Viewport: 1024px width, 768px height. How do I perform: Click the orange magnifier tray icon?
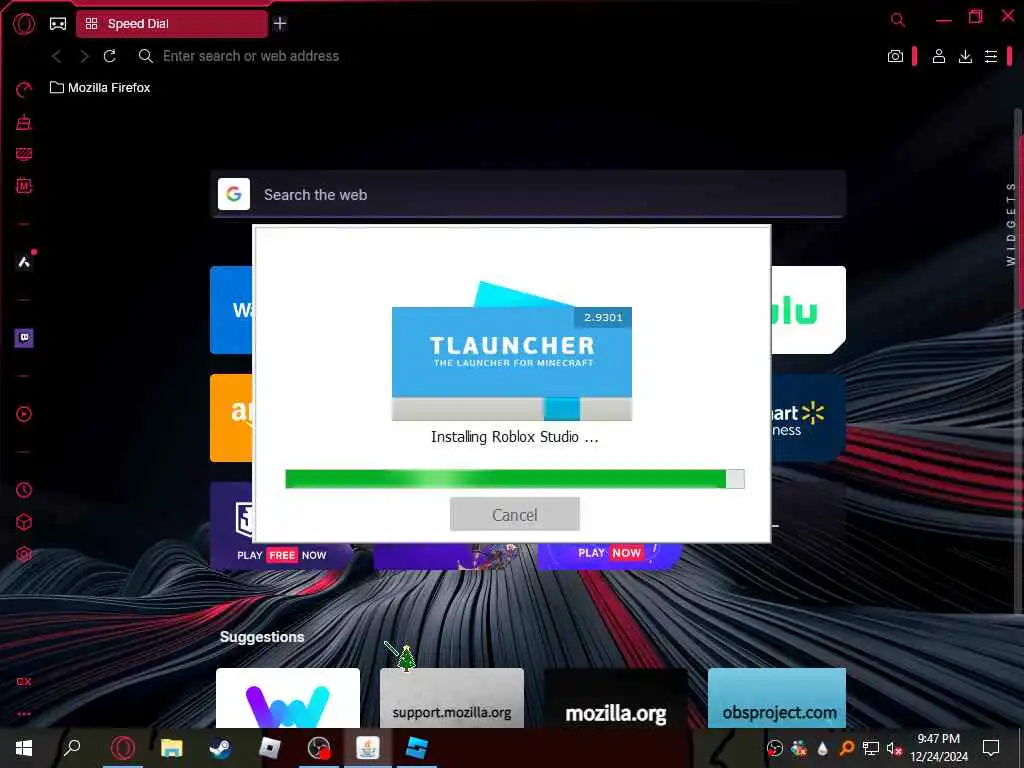[847, 748]
